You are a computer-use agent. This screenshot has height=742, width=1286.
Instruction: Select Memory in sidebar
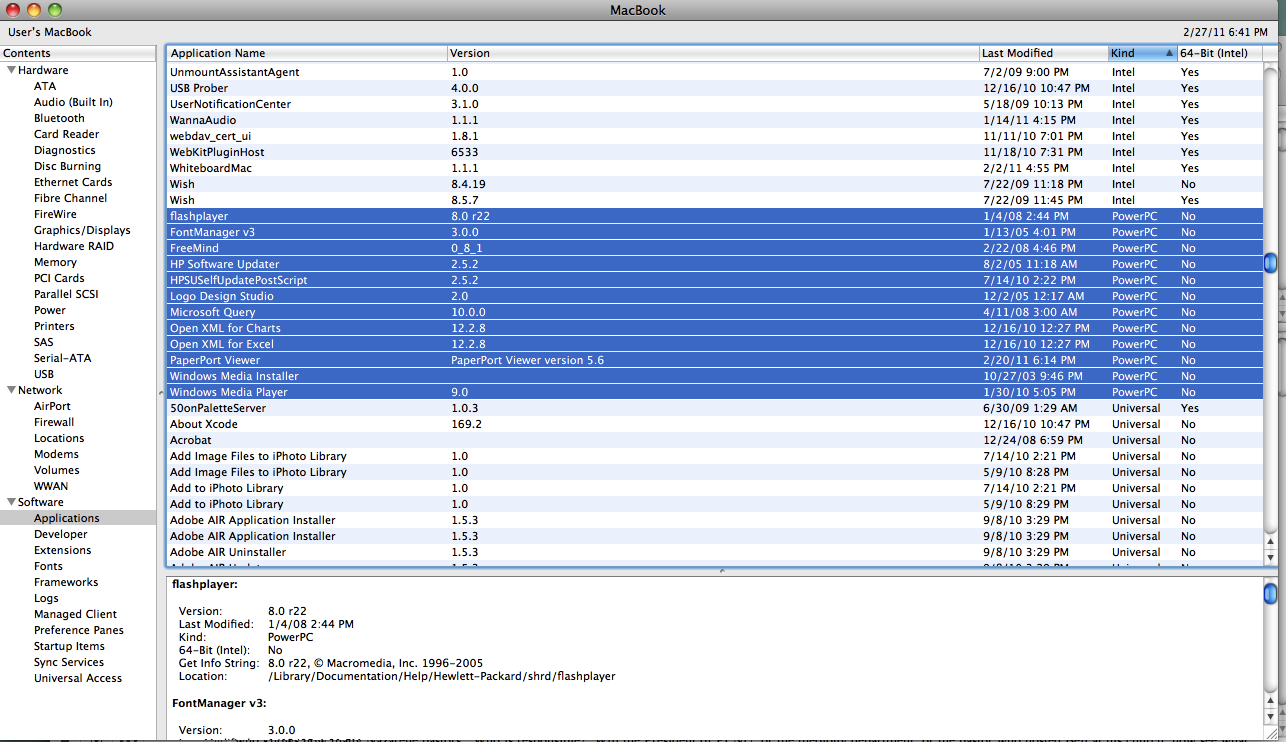tap(55, 262)
